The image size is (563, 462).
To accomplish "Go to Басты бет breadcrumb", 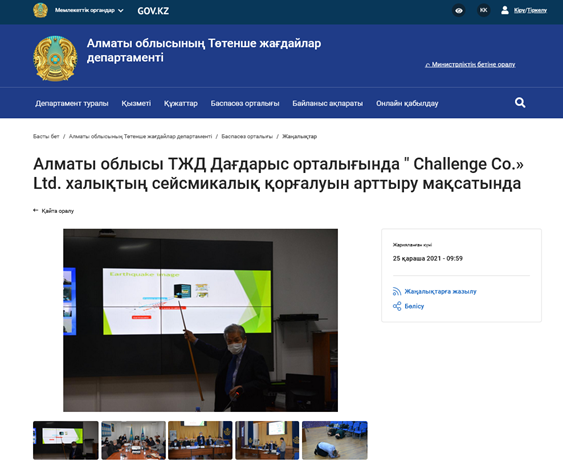I will tap(46, 136).
